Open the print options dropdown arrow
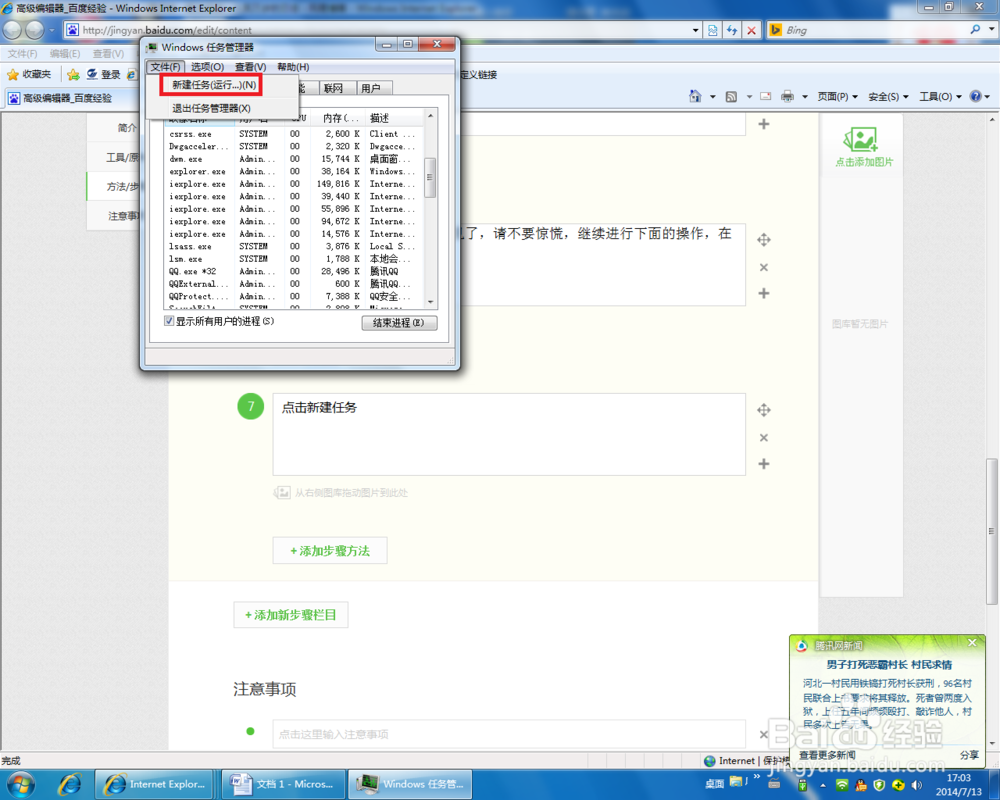The height and width of the screenshot is (800, 1000). pos(805,97)
